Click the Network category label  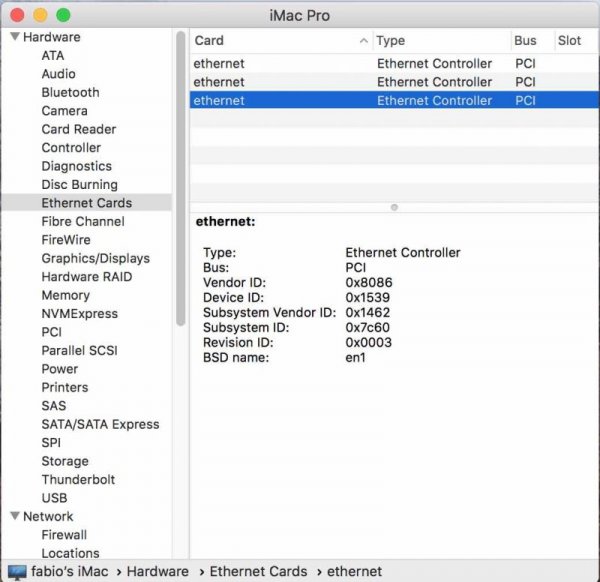(48, 516)
